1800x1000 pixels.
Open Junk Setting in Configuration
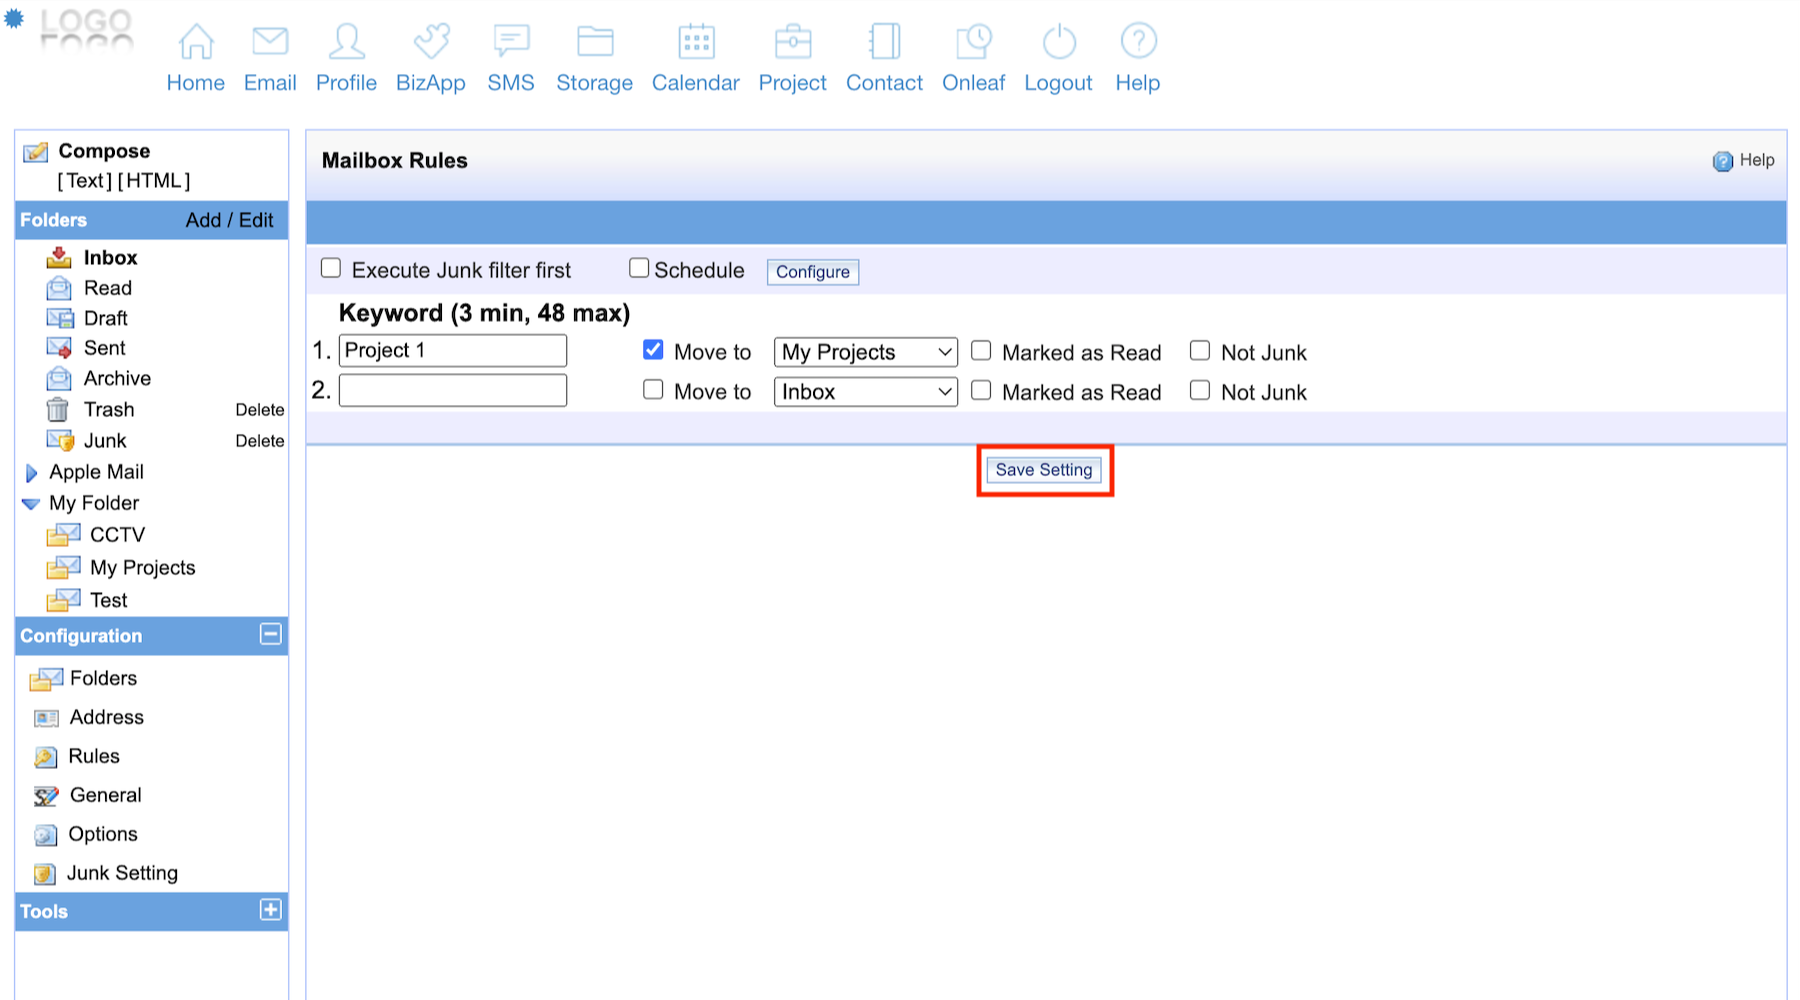tap(122, 874)
